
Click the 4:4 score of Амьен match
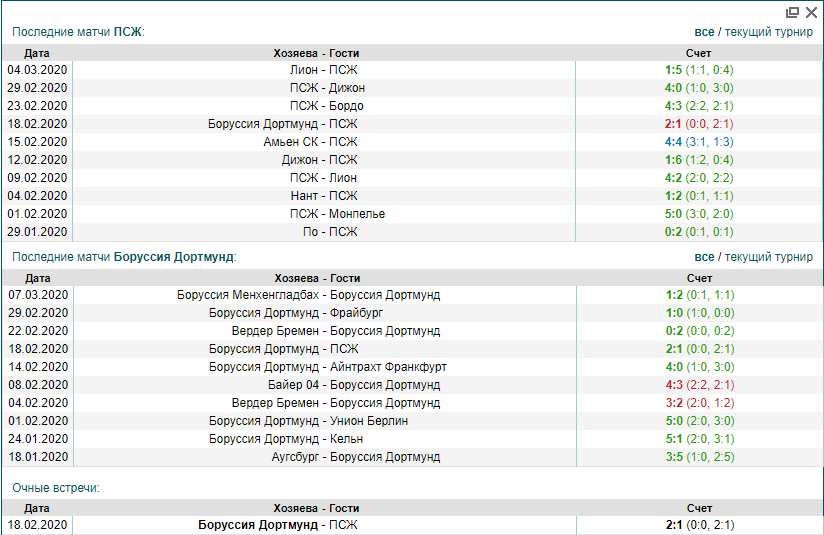(x=672, y=142)
